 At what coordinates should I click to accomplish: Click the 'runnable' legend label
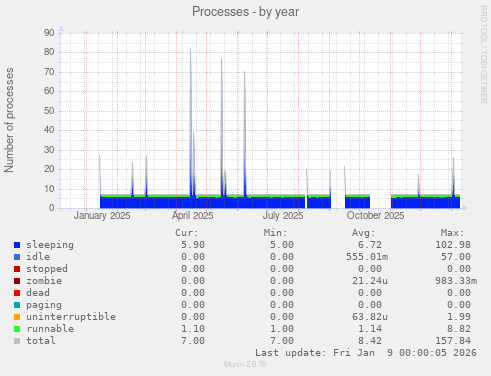tap(50, 329)
